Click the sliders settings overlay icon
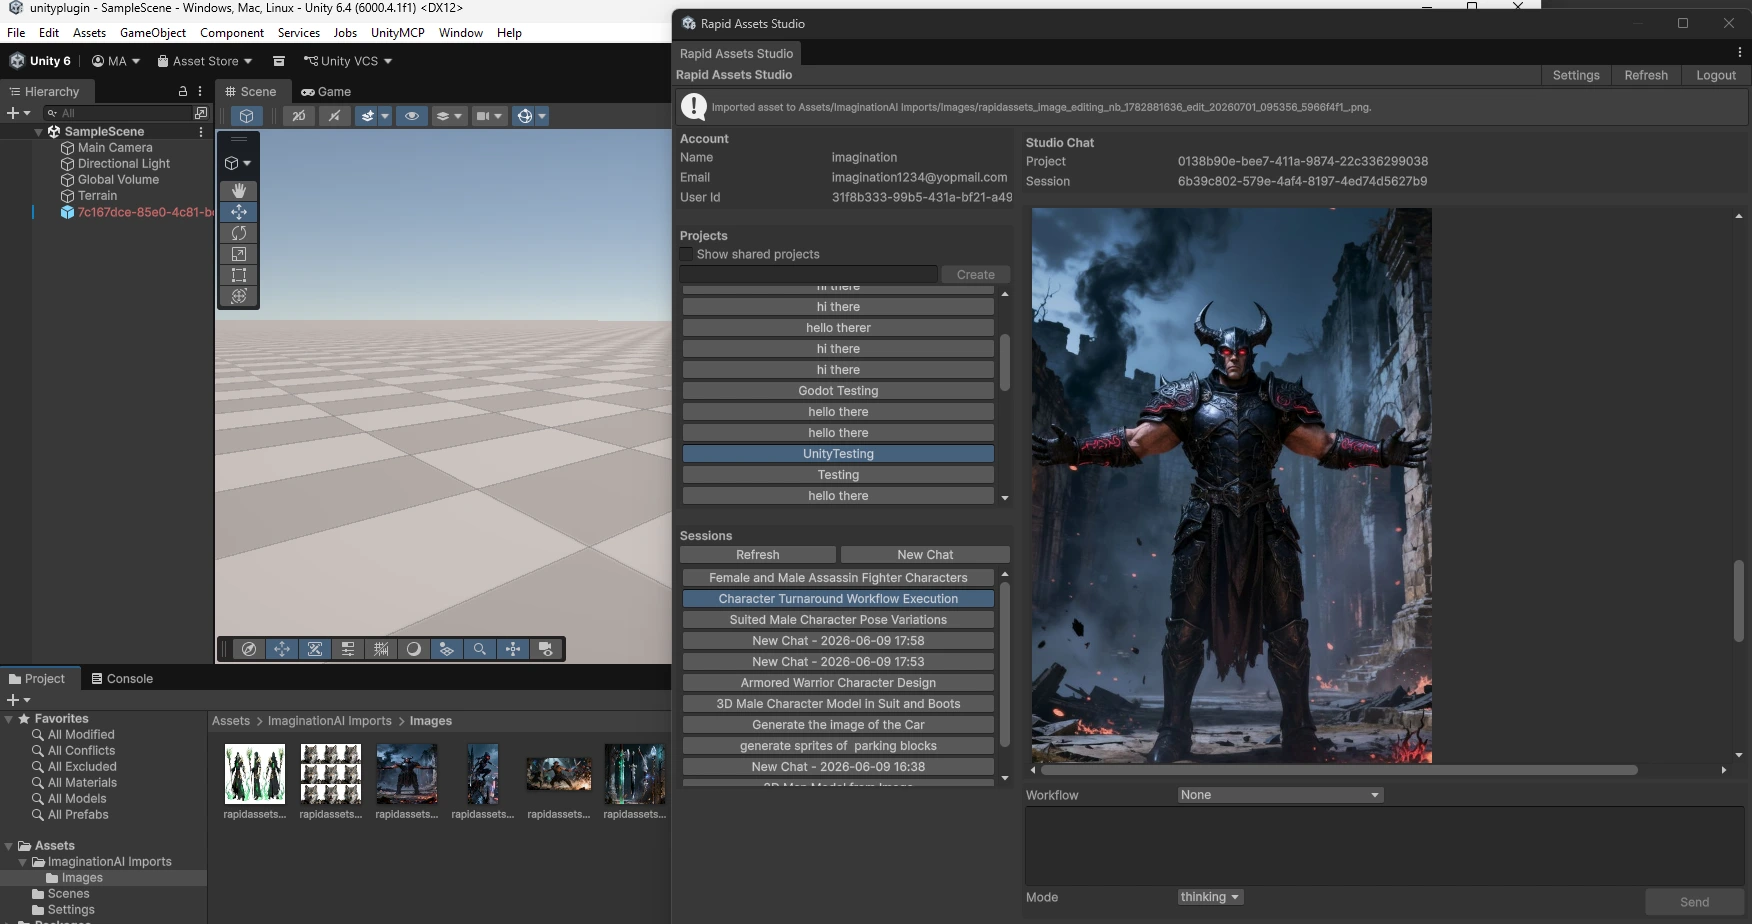The height and width of the screenshot is (924, 1752). [x=348, y=649]
